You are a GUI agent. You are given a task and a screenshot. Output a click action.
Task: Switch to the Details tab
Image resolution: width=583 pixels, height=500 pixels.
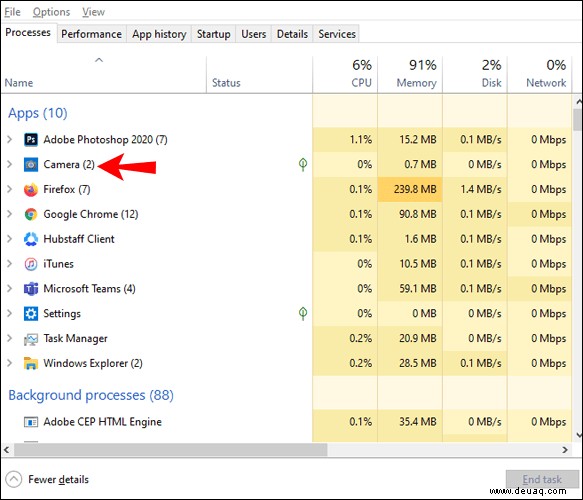click(292, 34)
